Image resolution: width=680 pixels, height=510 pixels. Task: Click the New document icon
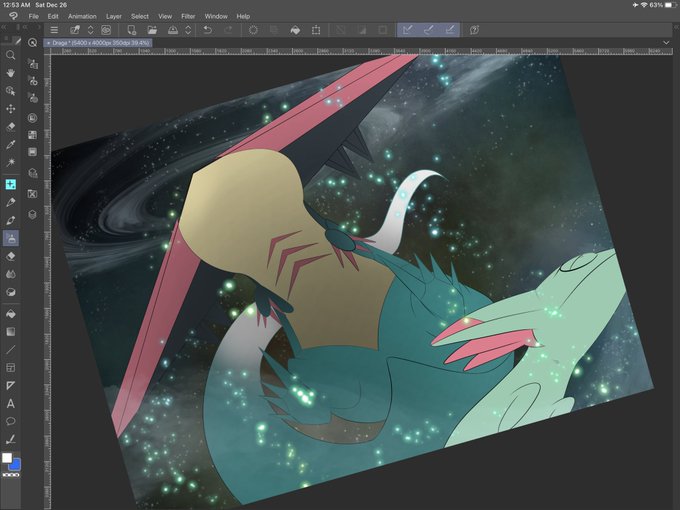(131, 30)
